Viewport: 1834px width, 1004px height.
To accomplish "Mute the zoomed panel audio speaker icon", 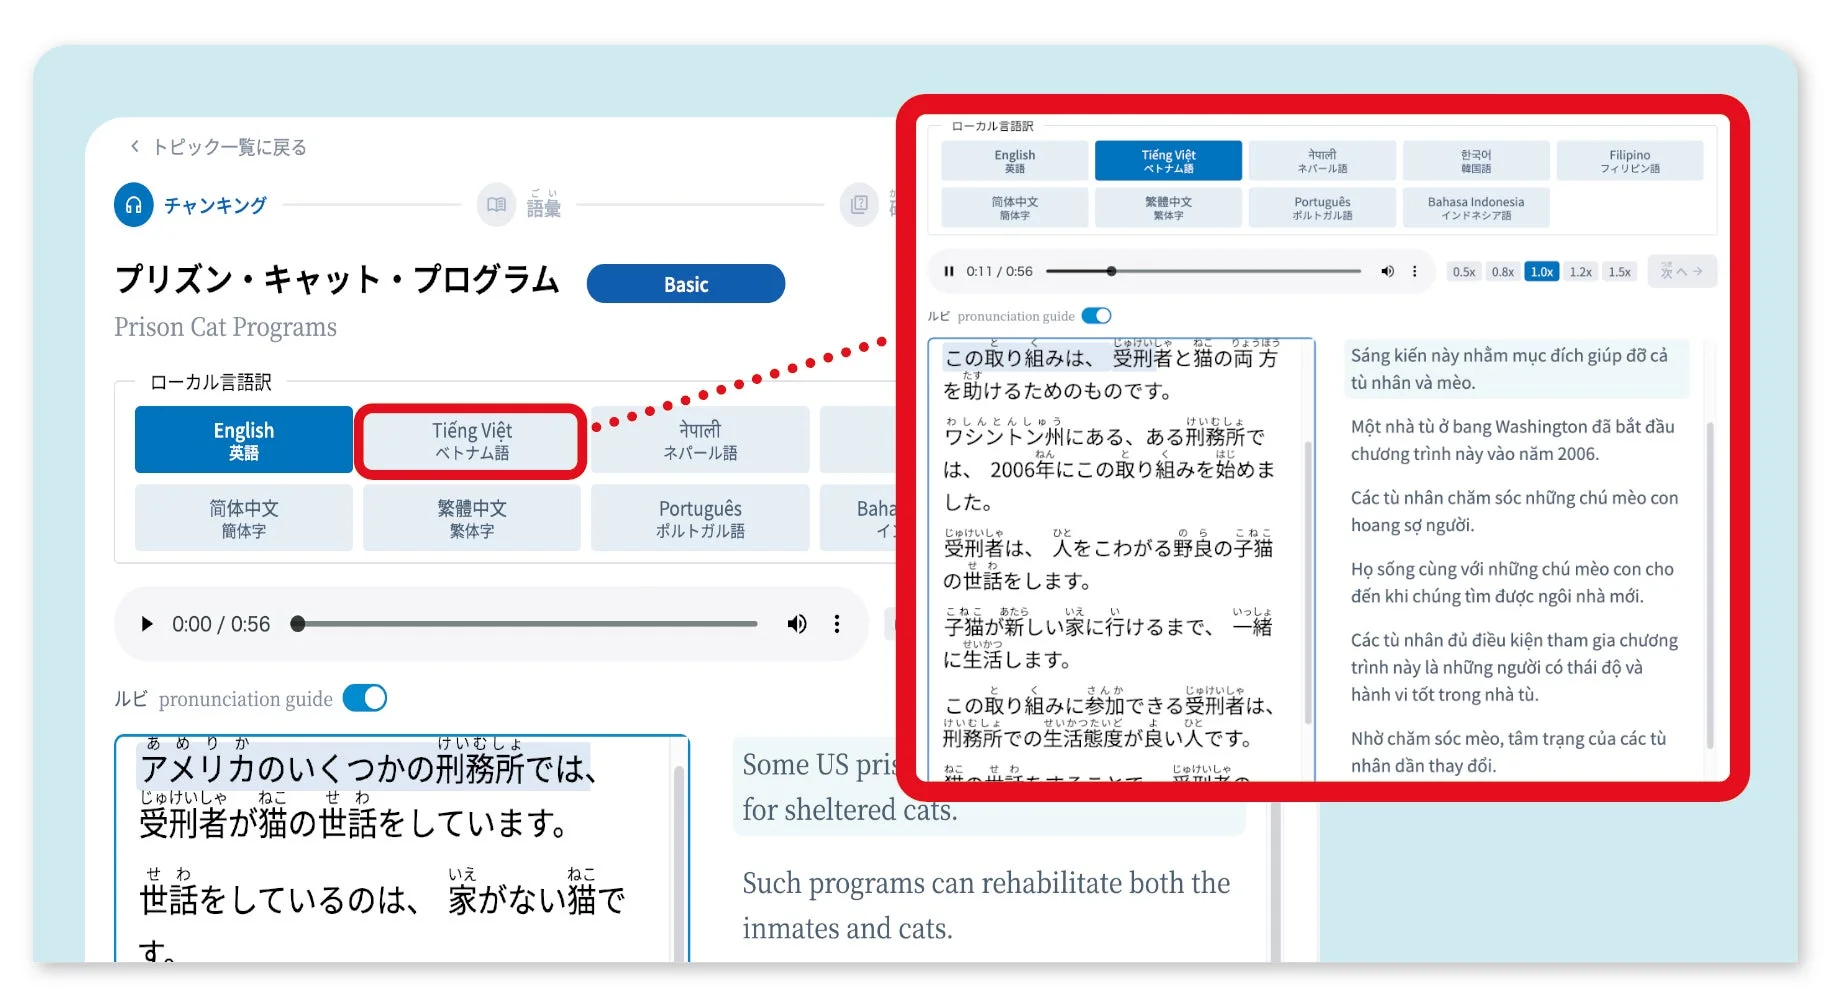I will tap(1387, 271).
